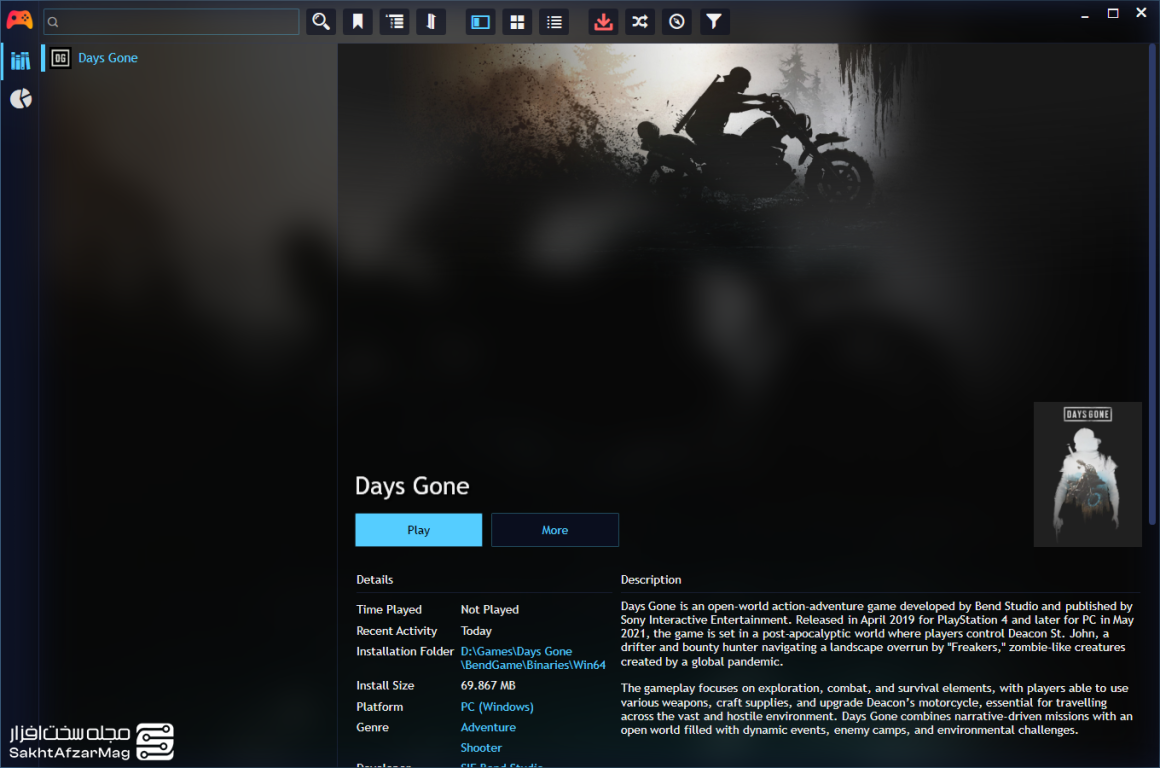Screen dimensions: 1160x768
Task: Switch to the Grid view layout
Action: pos(517,21)
